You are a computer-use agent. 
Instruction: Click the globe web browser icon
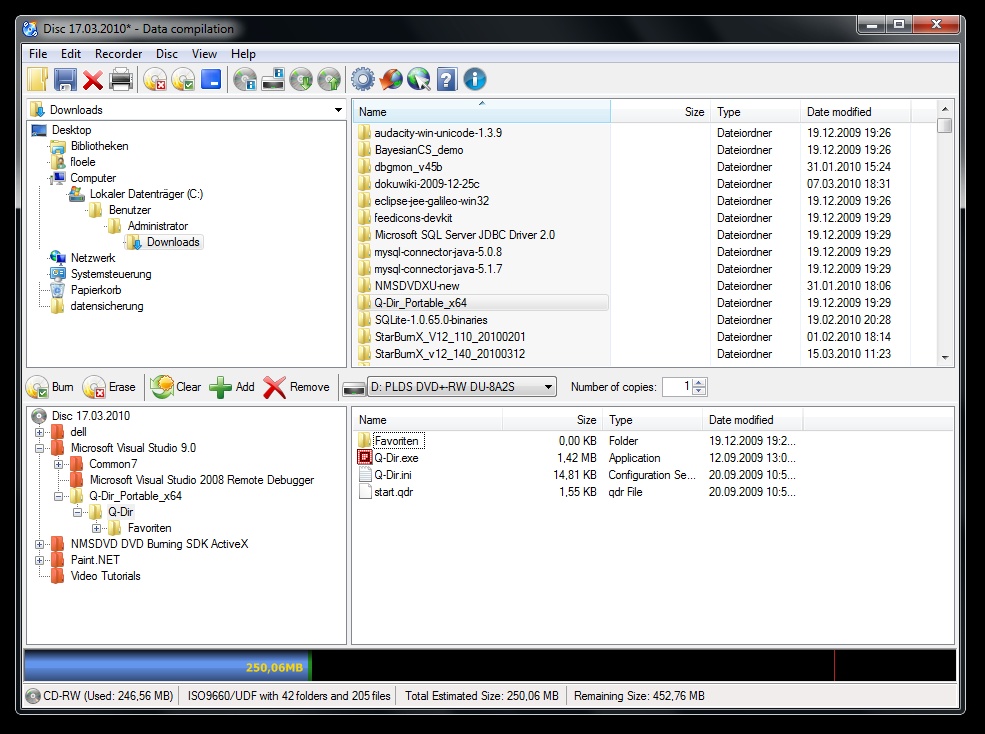[417, 79]
